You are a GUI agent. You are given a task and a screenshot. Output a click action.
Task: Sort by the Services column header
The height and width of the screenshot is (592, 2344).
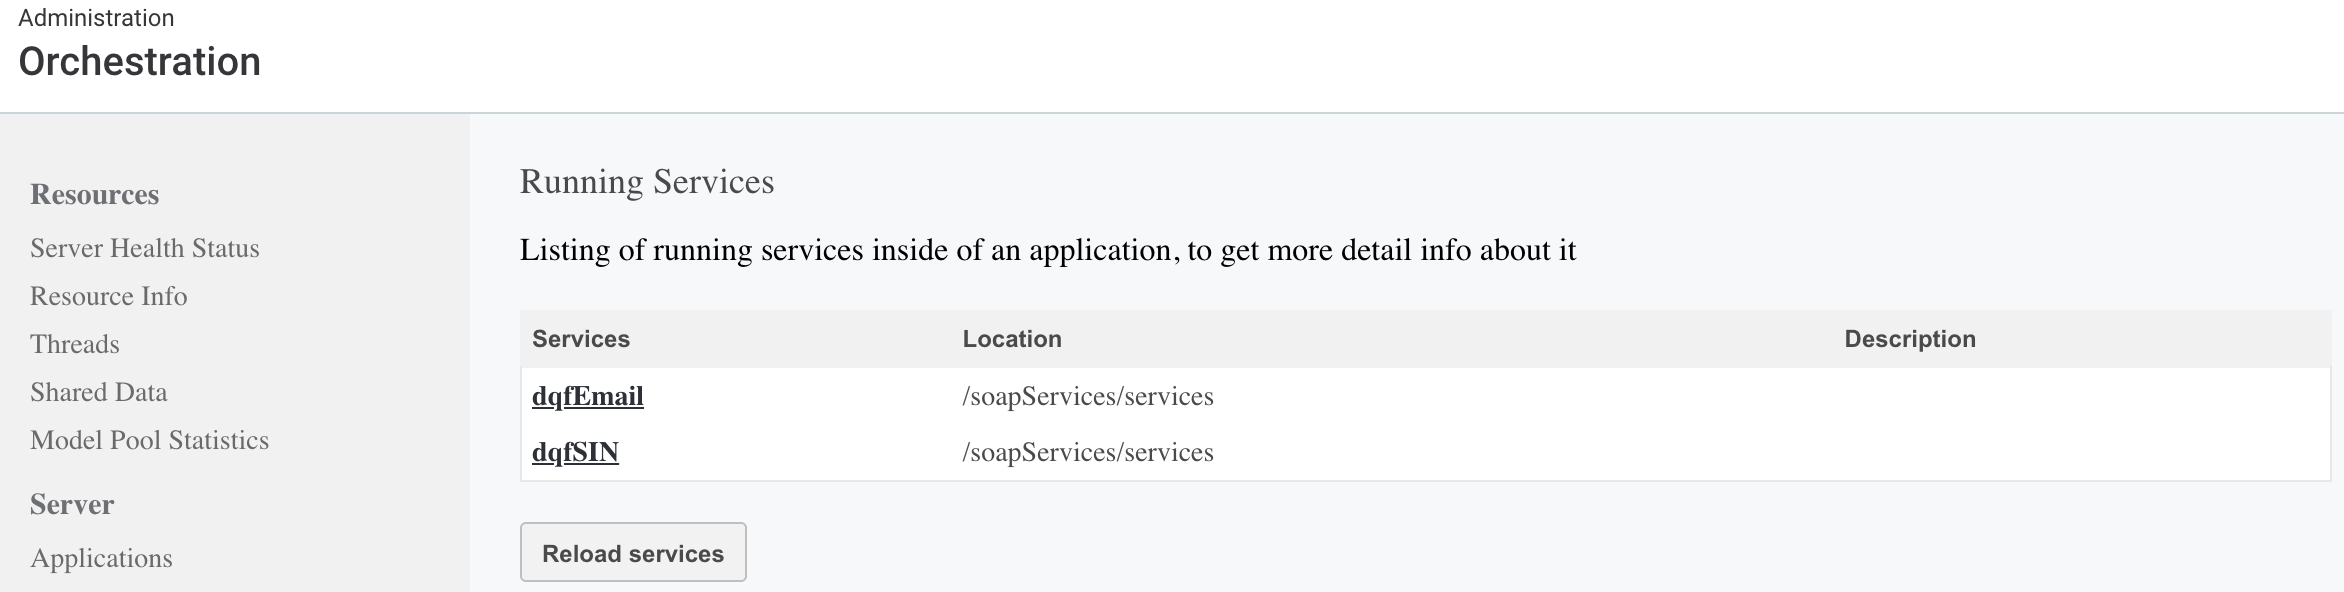581,339
